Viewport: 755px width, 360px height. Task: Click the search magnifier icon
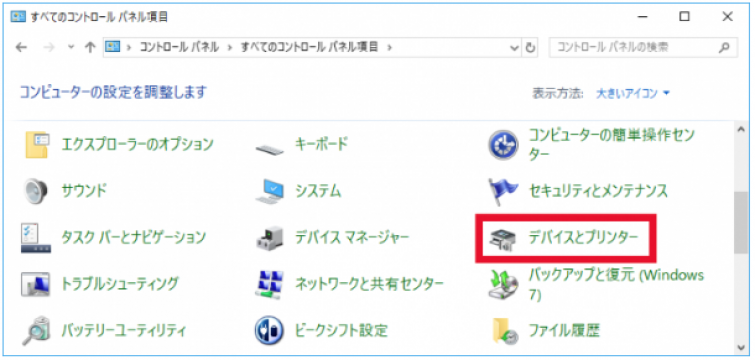click(x=724, y=47)
